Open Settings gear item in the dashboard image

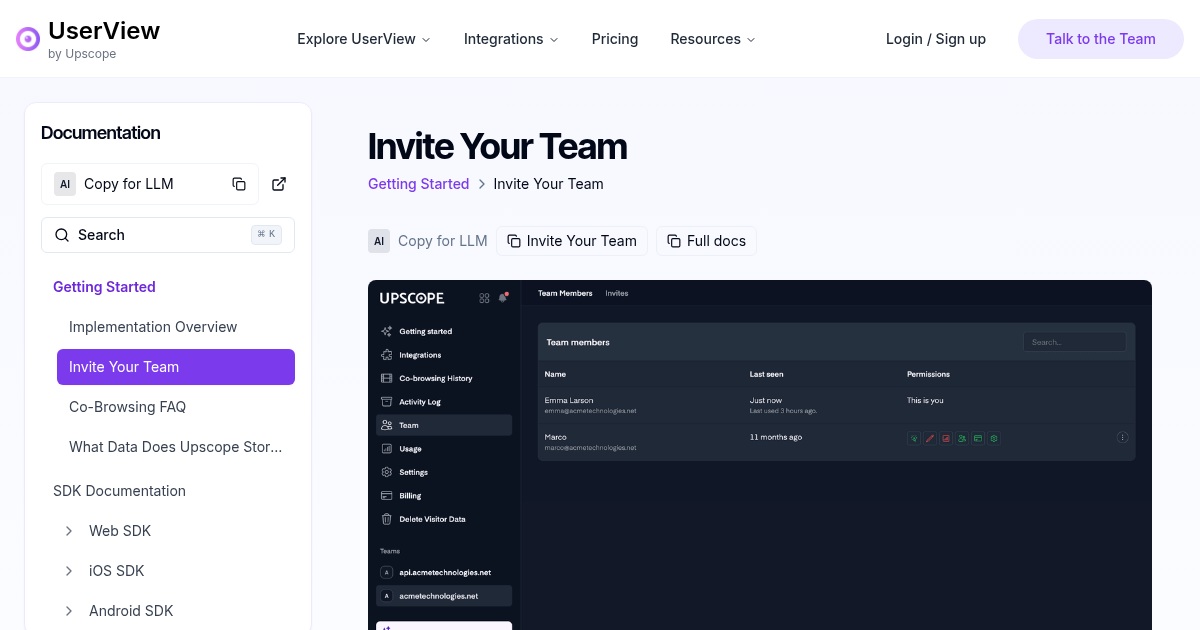coord(444,472)
